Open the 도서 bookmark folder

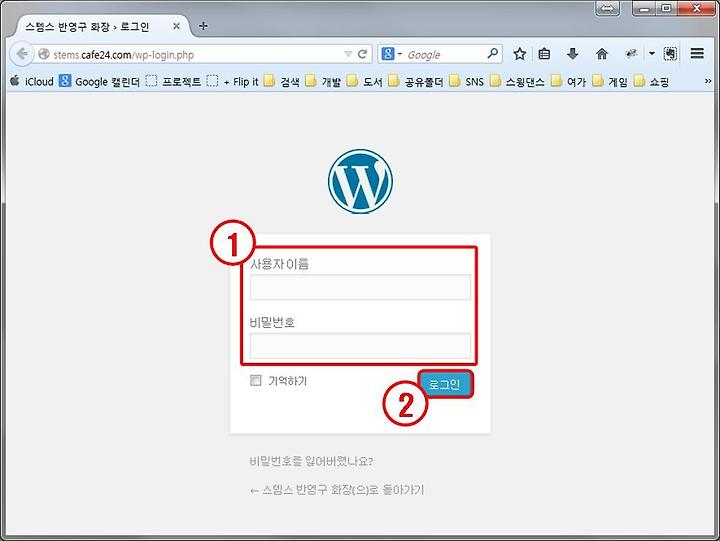365,82
